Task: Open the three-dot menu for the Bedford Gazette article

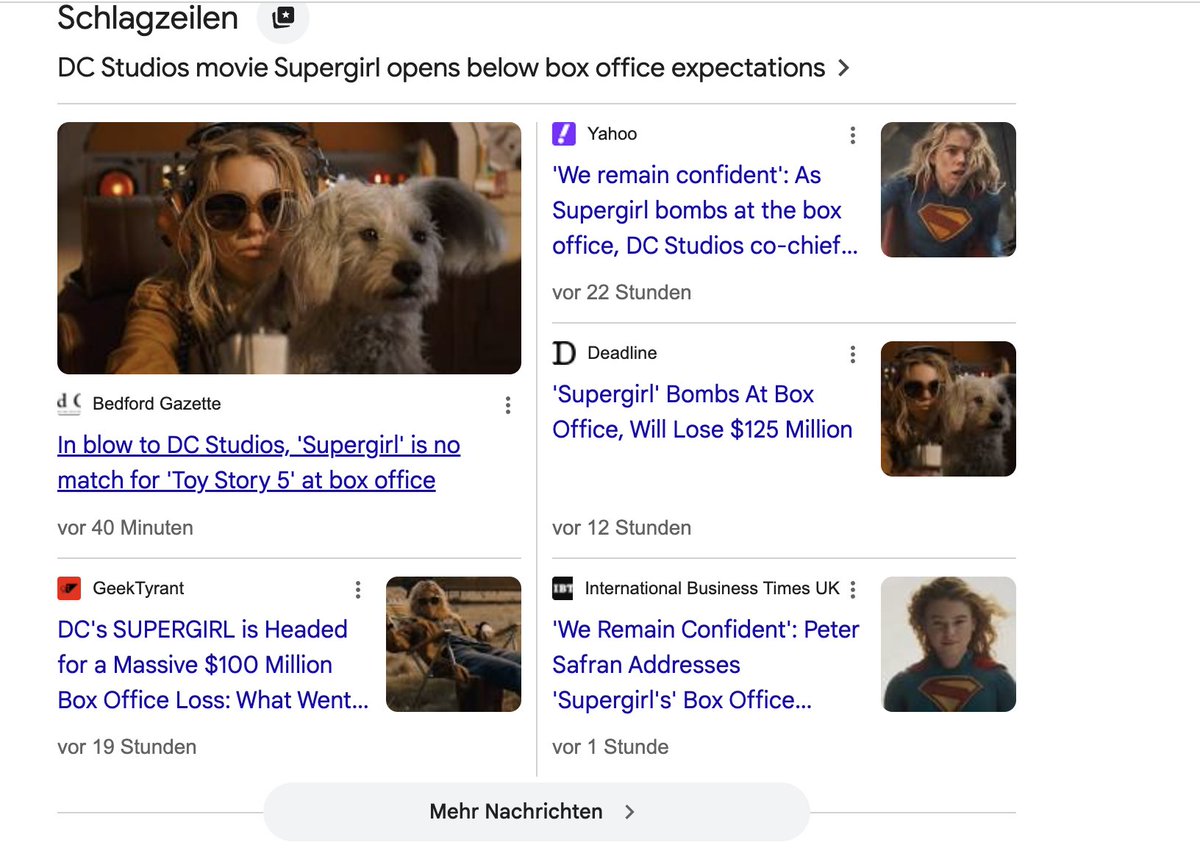Action: (x=508, y=405)
